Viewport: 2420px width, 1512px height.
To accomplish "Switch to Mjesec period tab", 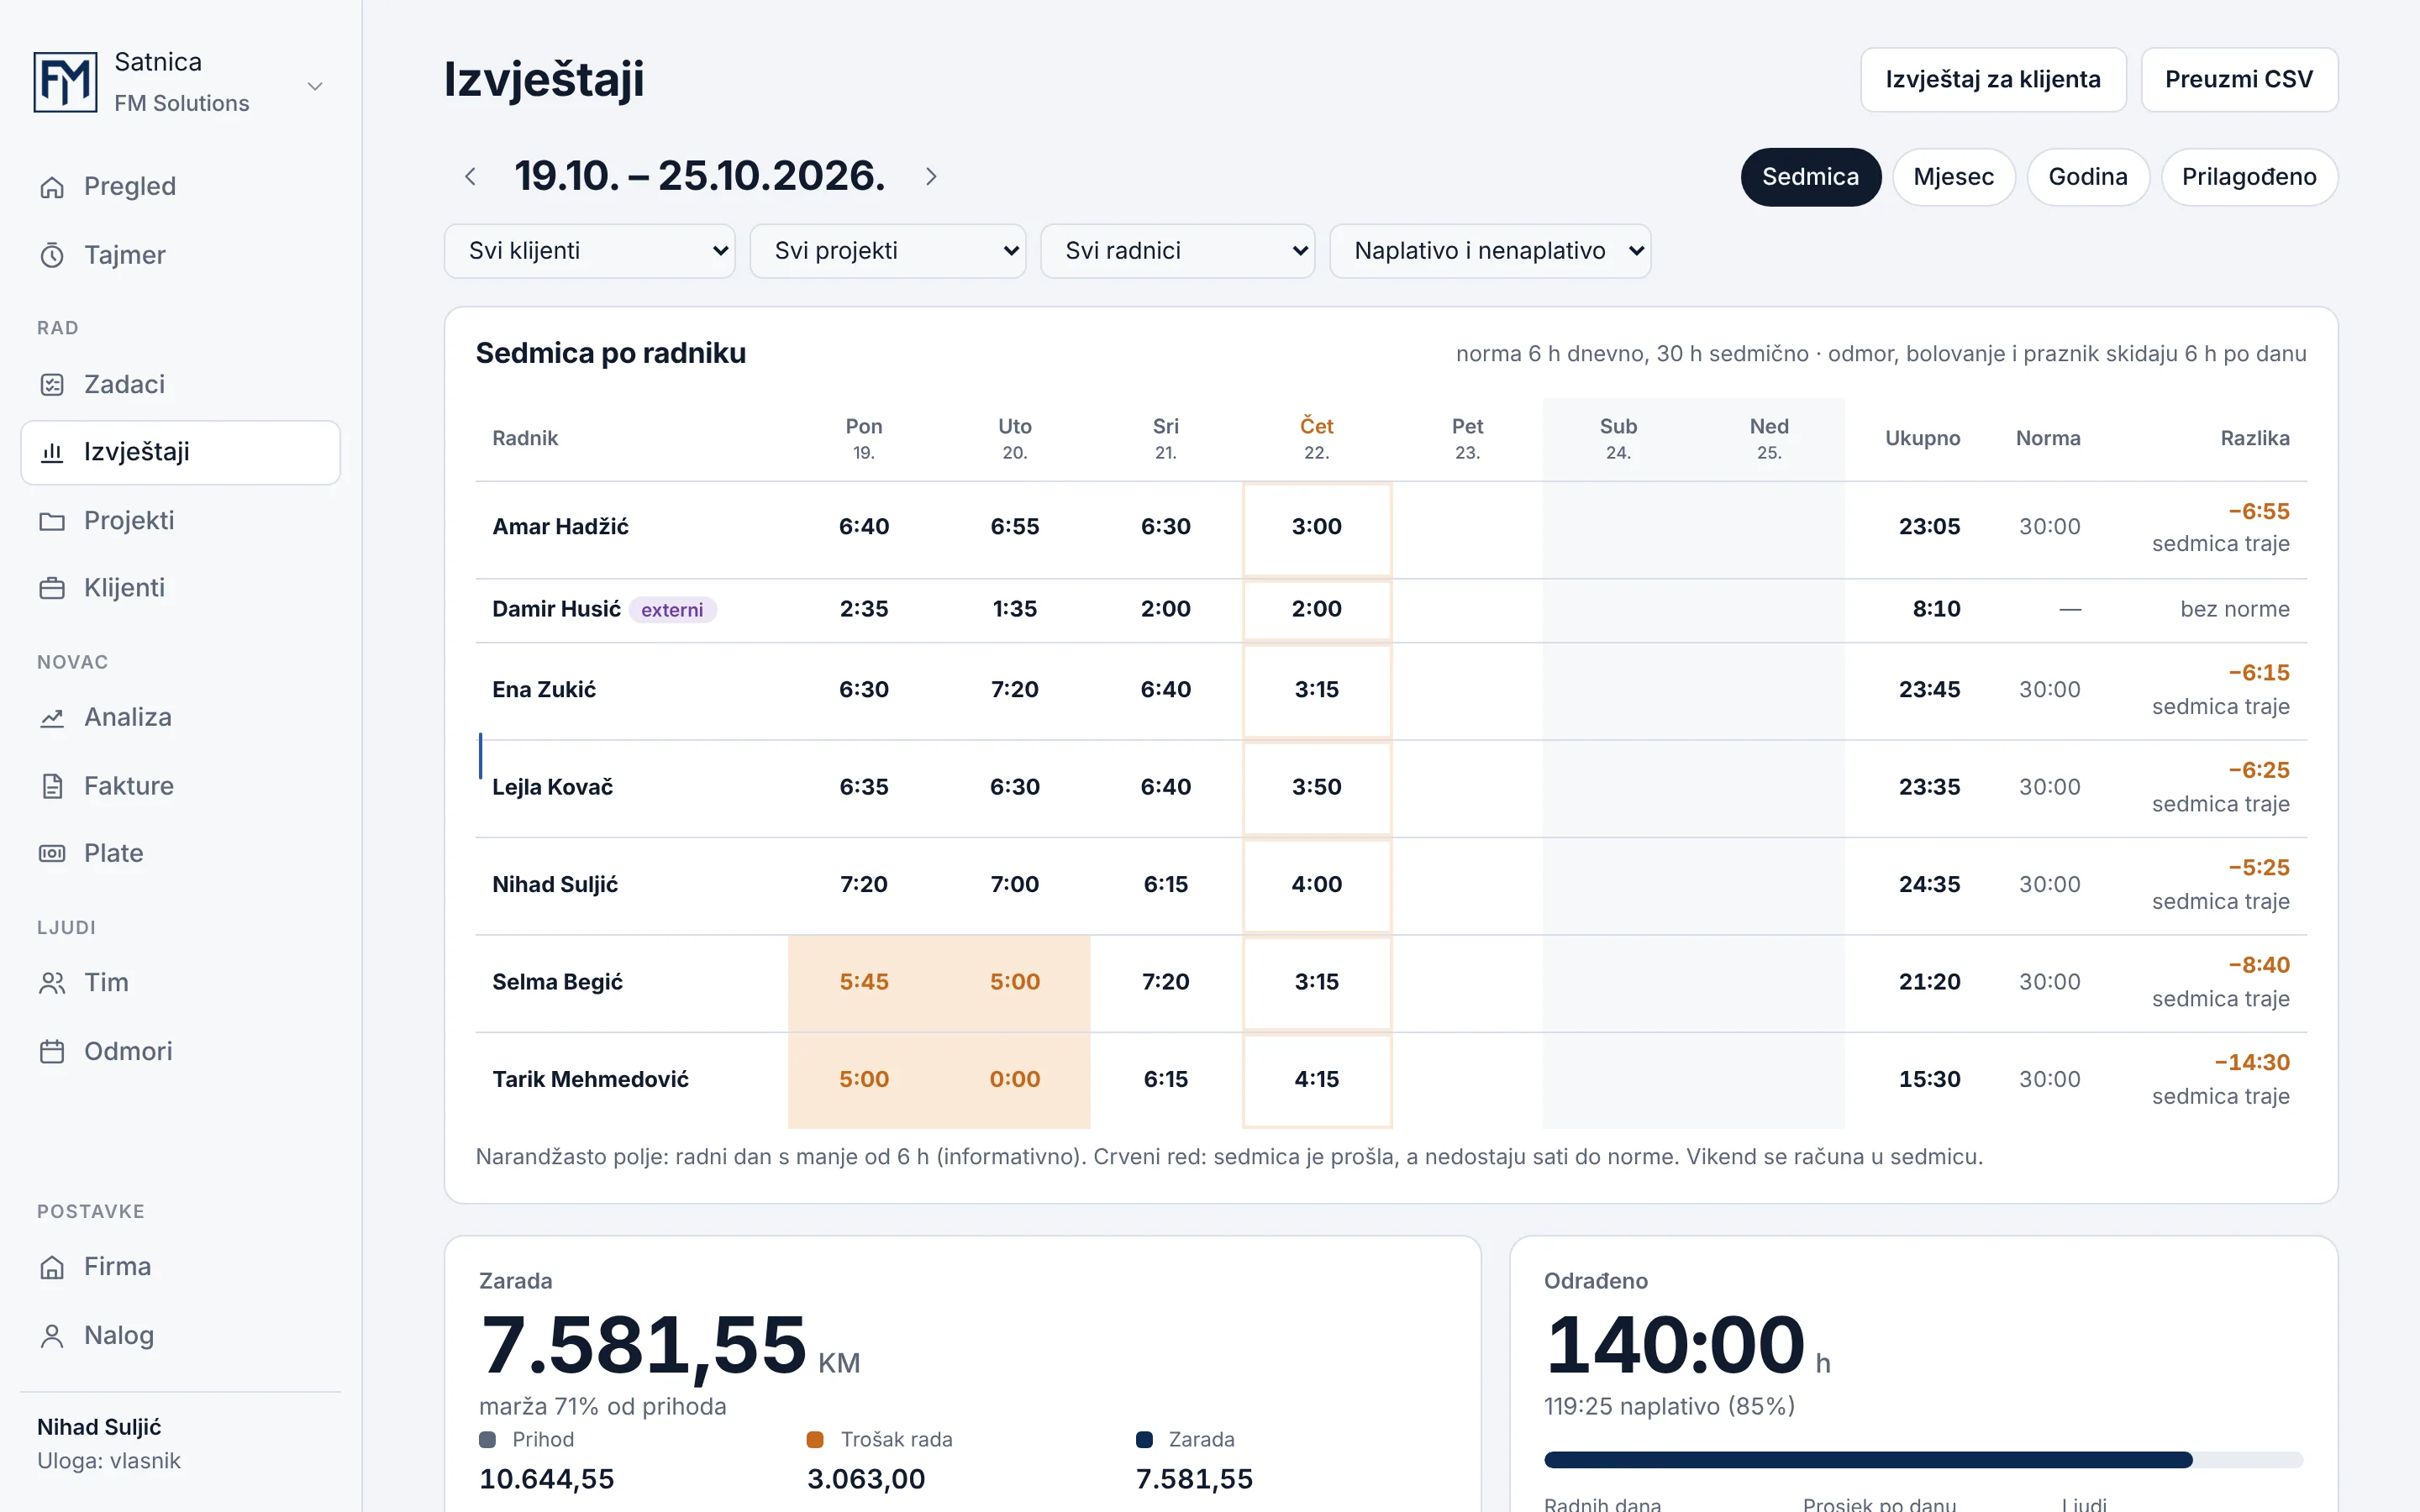I will [1953, 177].
